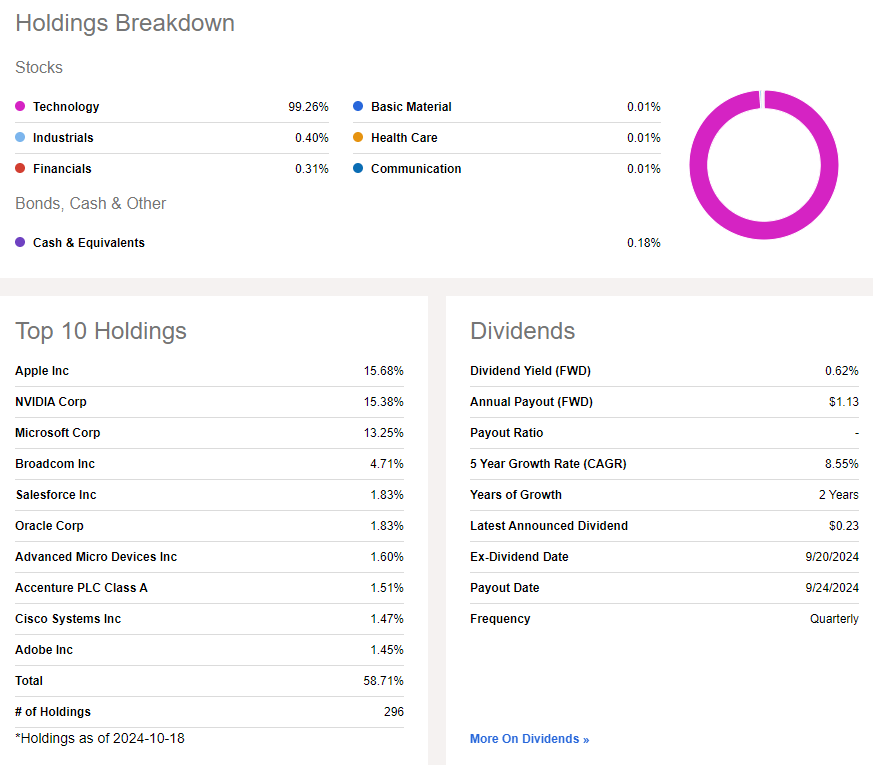Click the pink donut chart ring
The image size is (873, 765).
click(x=764, y=230)
